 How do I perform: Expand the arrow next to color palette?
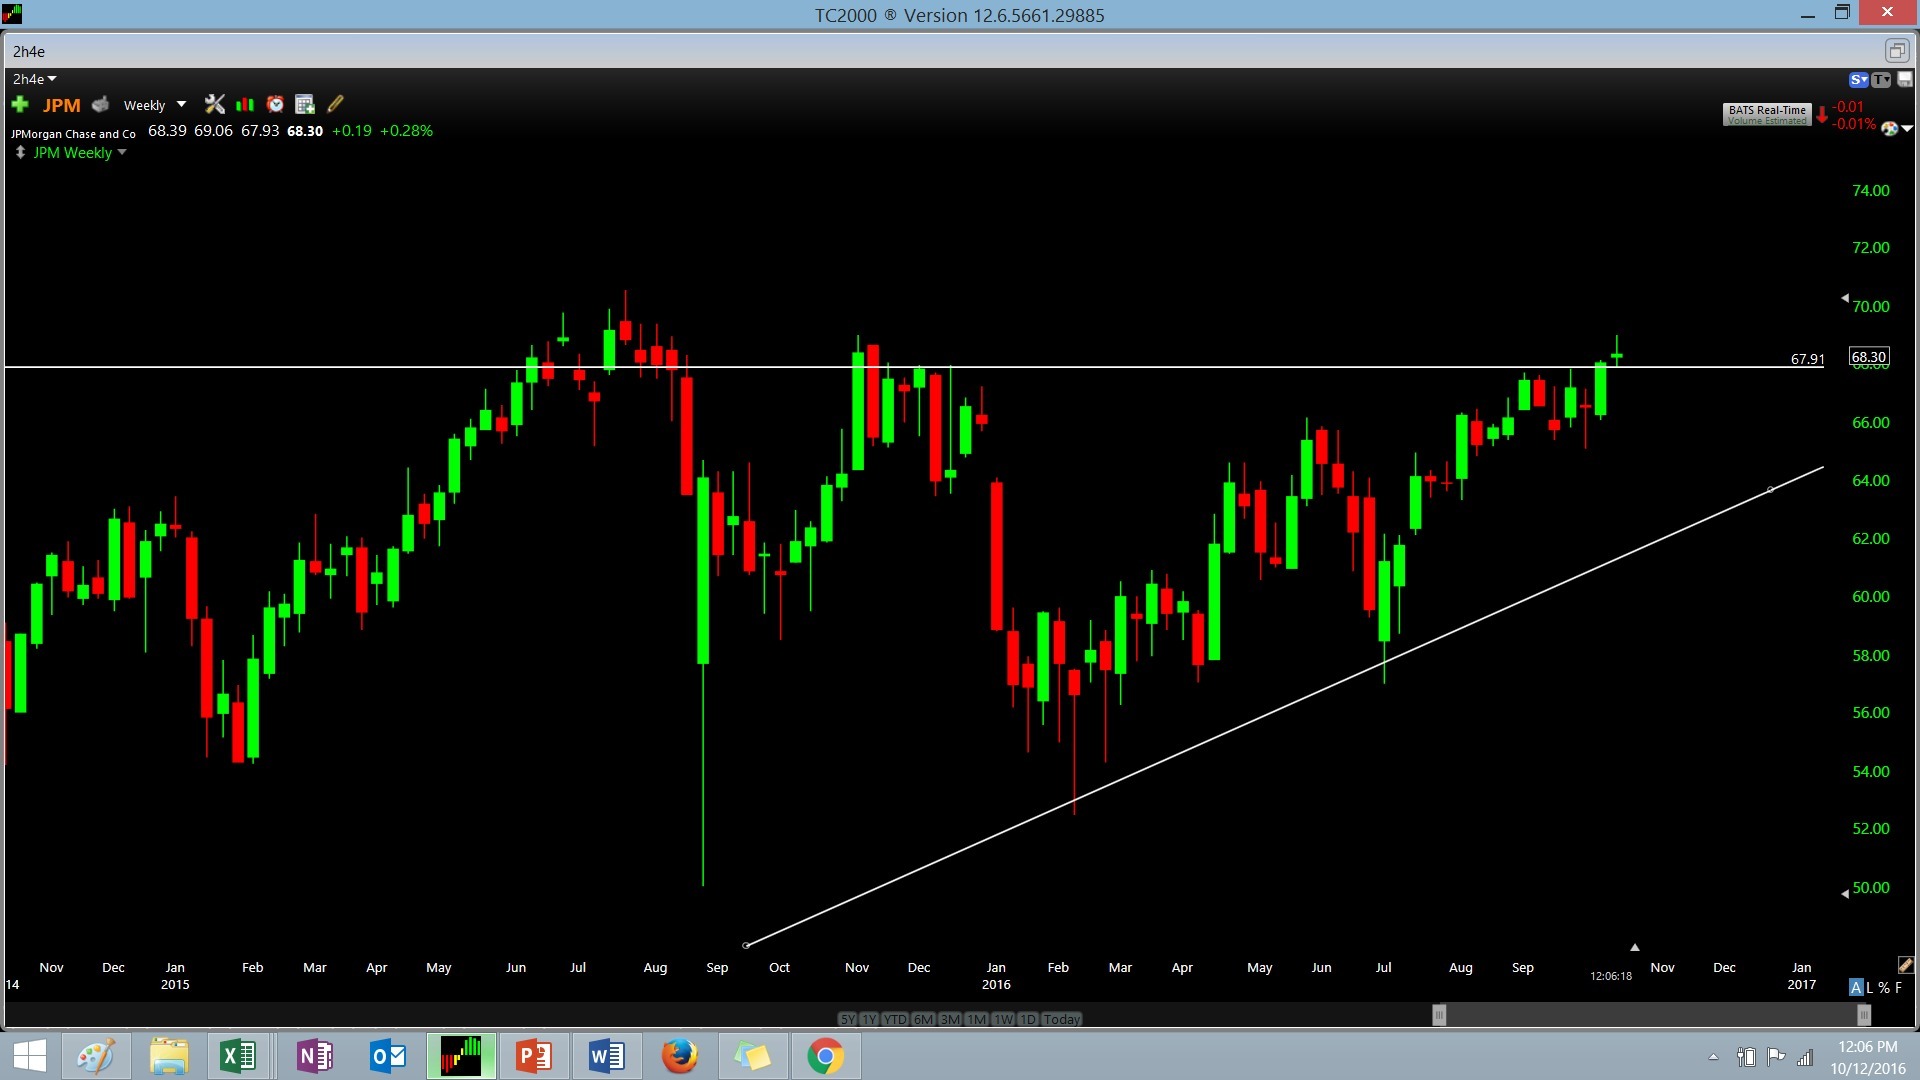click(x=1907, y=129)
